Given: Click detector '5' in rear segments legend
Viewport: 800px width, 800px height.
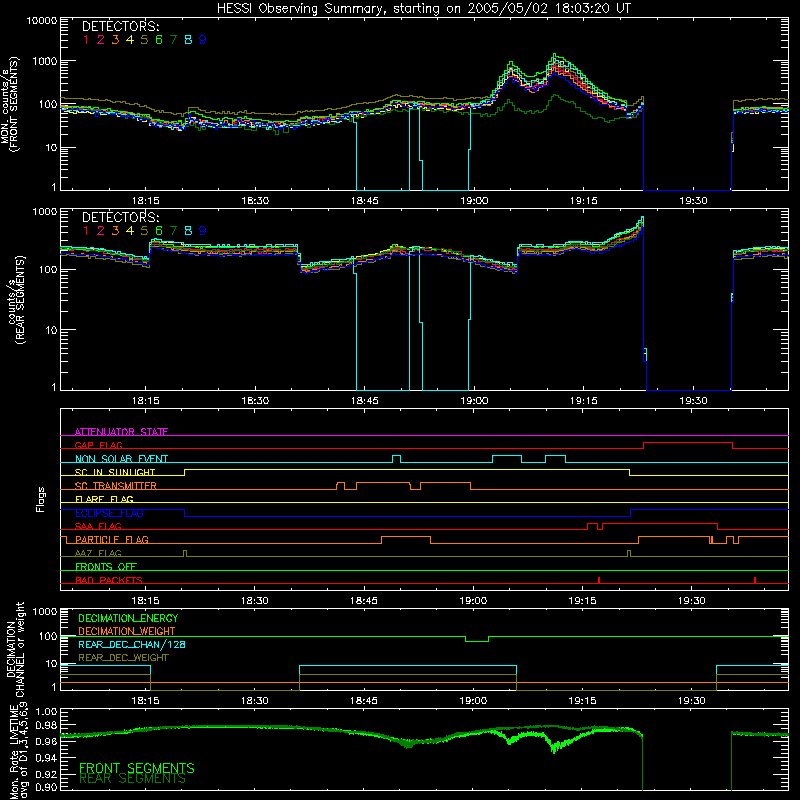Looking at the screenshot, I should (x=144, y=231).
